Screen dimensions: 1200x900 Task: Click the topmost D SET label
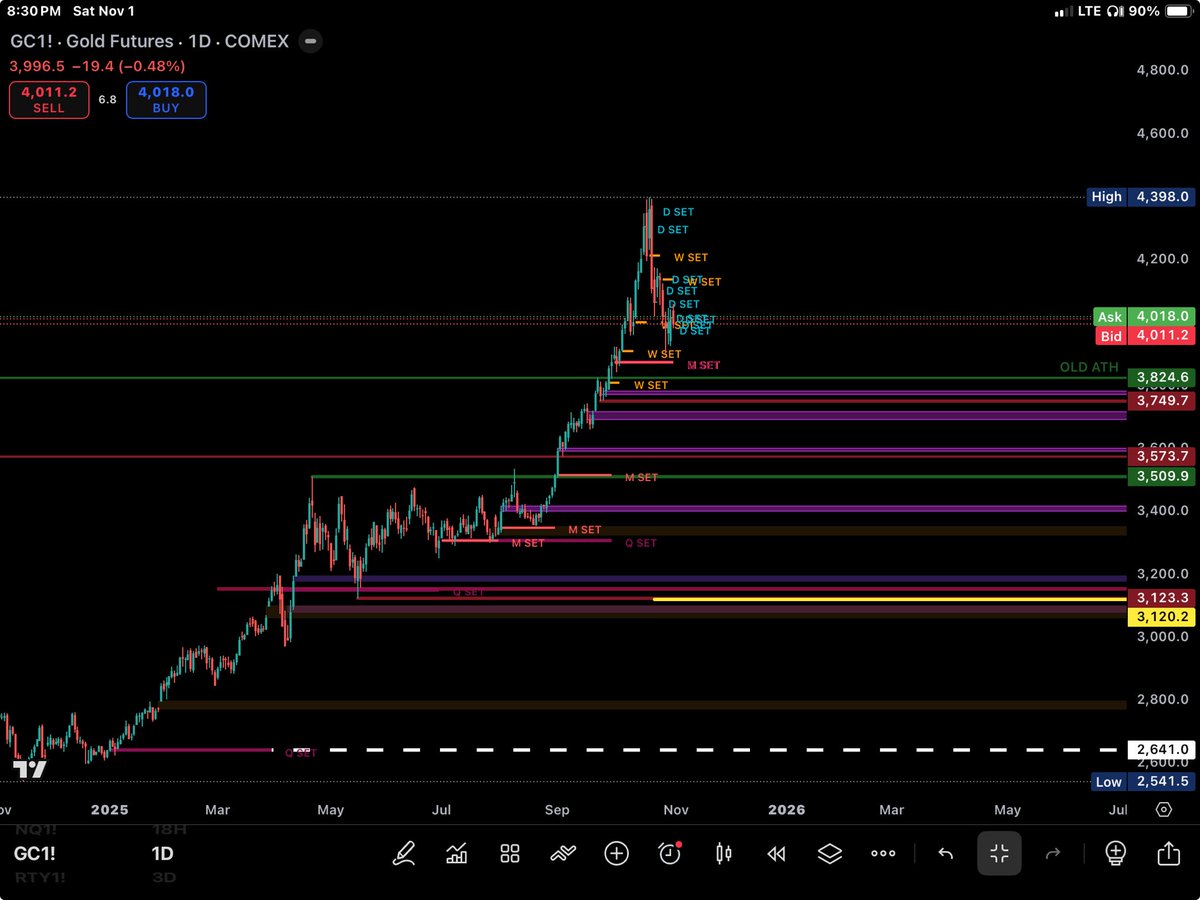coord(678,212)
